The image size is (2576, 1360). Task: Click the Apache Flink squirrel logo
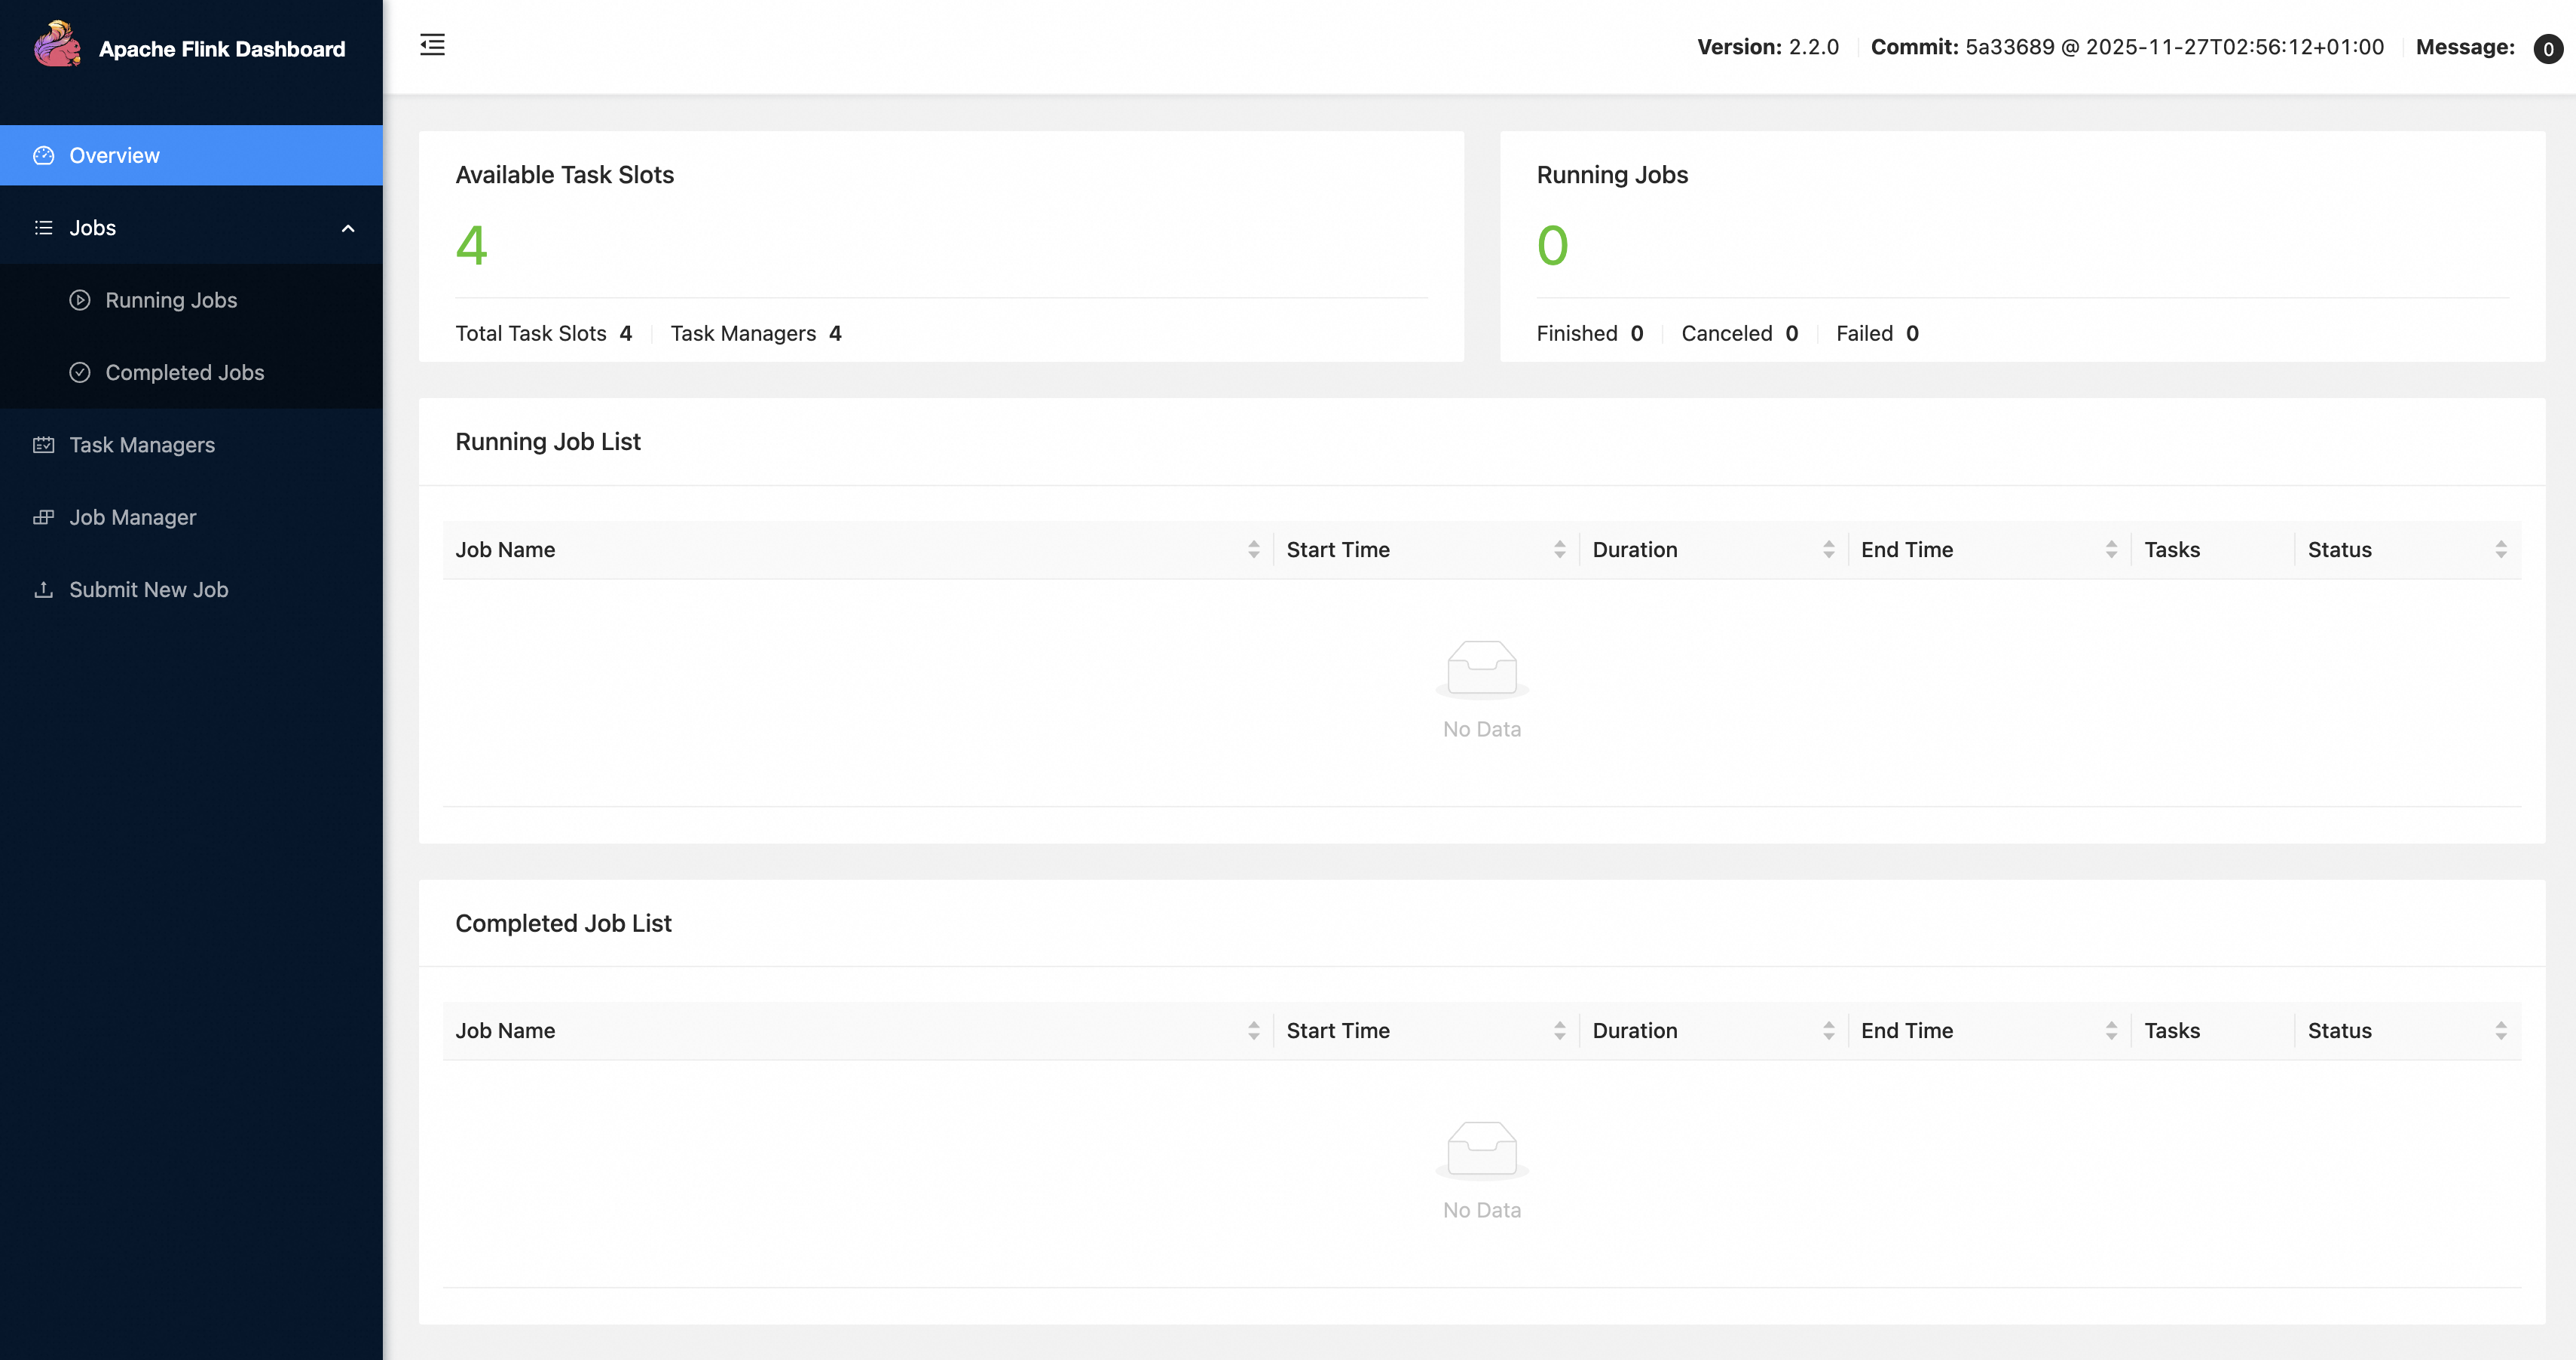click(x=57, y=44)
